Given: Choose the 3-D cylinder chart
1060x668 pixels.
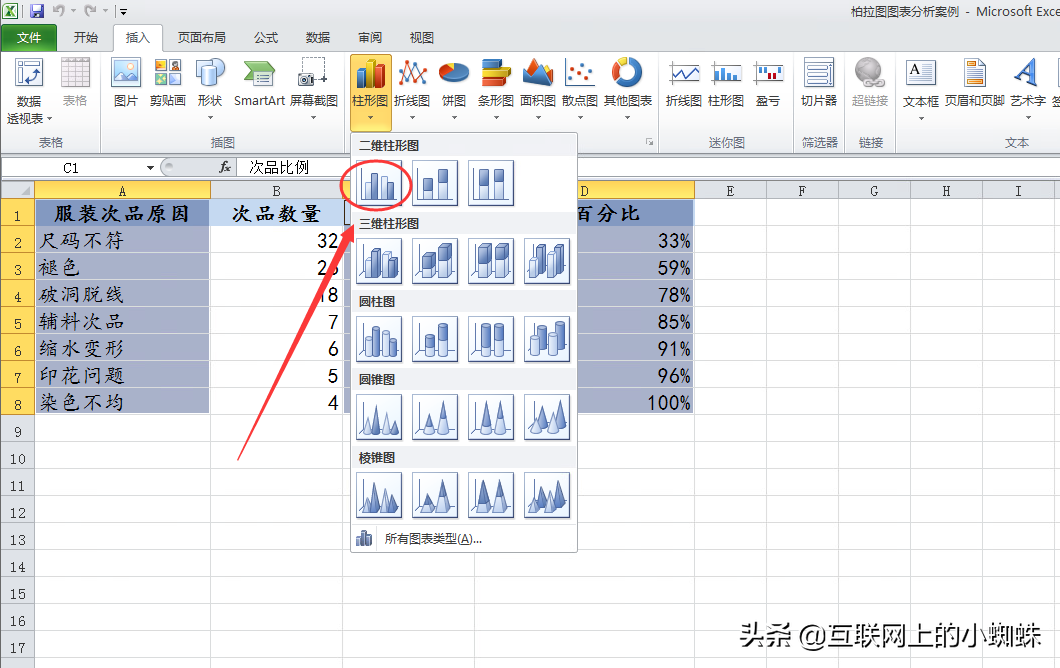Looking at the screenshot, I should click(x=547, y=339).
